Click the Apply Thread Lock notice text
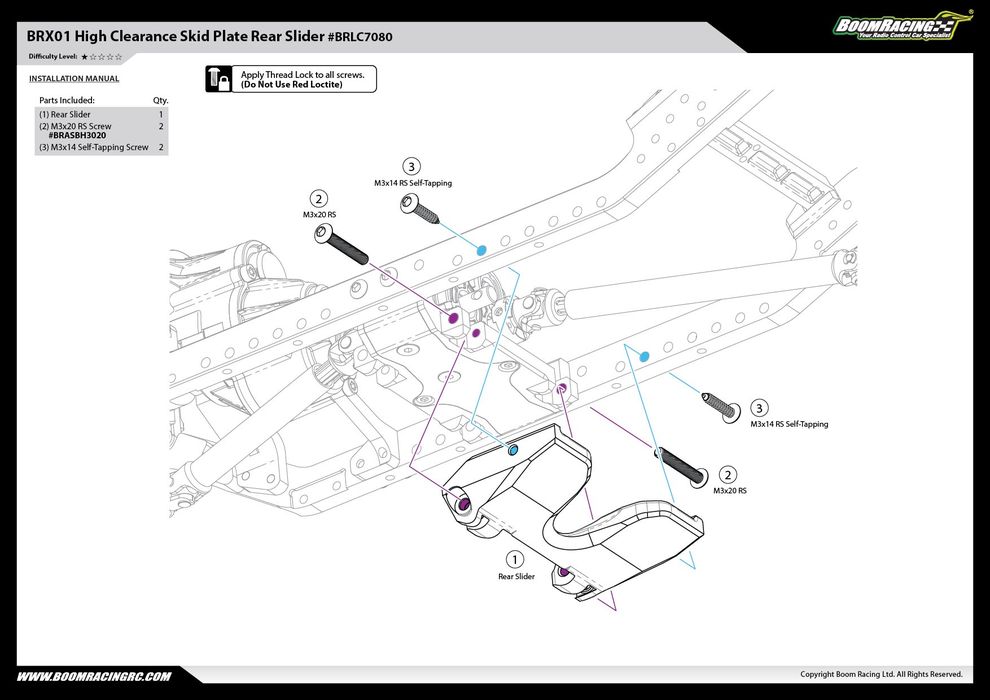This screenshot has height=700, width=990. (x=302, y=79)
